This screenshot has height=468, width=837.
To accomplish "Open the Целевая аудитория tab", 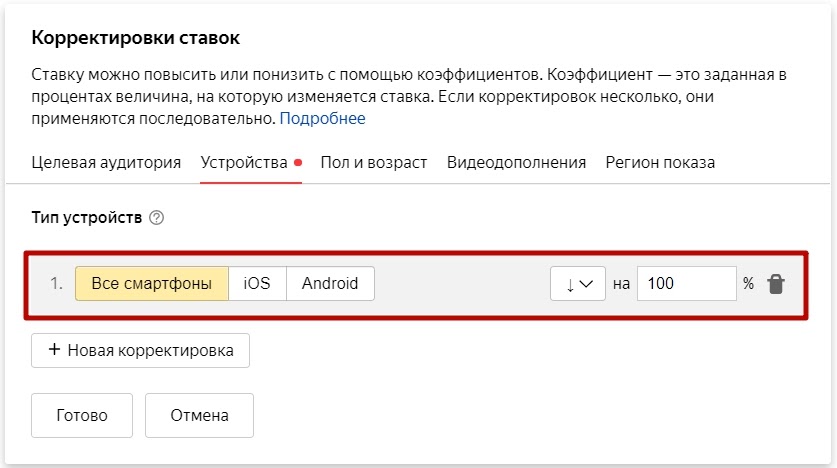I will pos(106,162).
